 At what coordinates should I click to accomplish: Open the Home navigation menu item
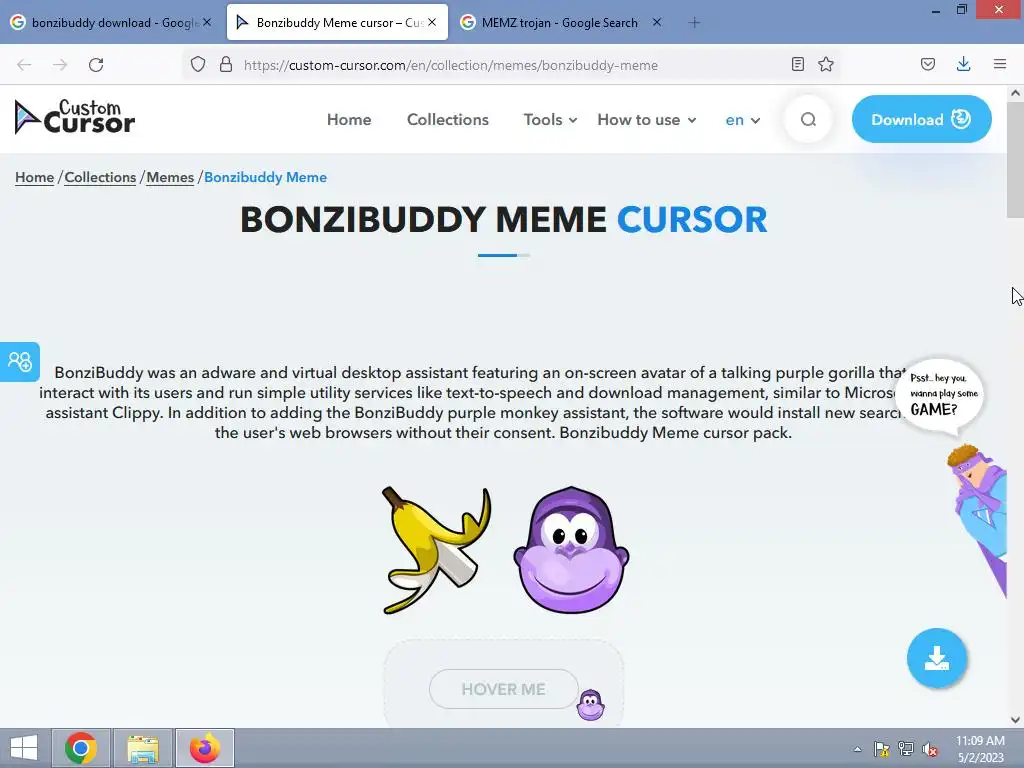click(349, 120)
